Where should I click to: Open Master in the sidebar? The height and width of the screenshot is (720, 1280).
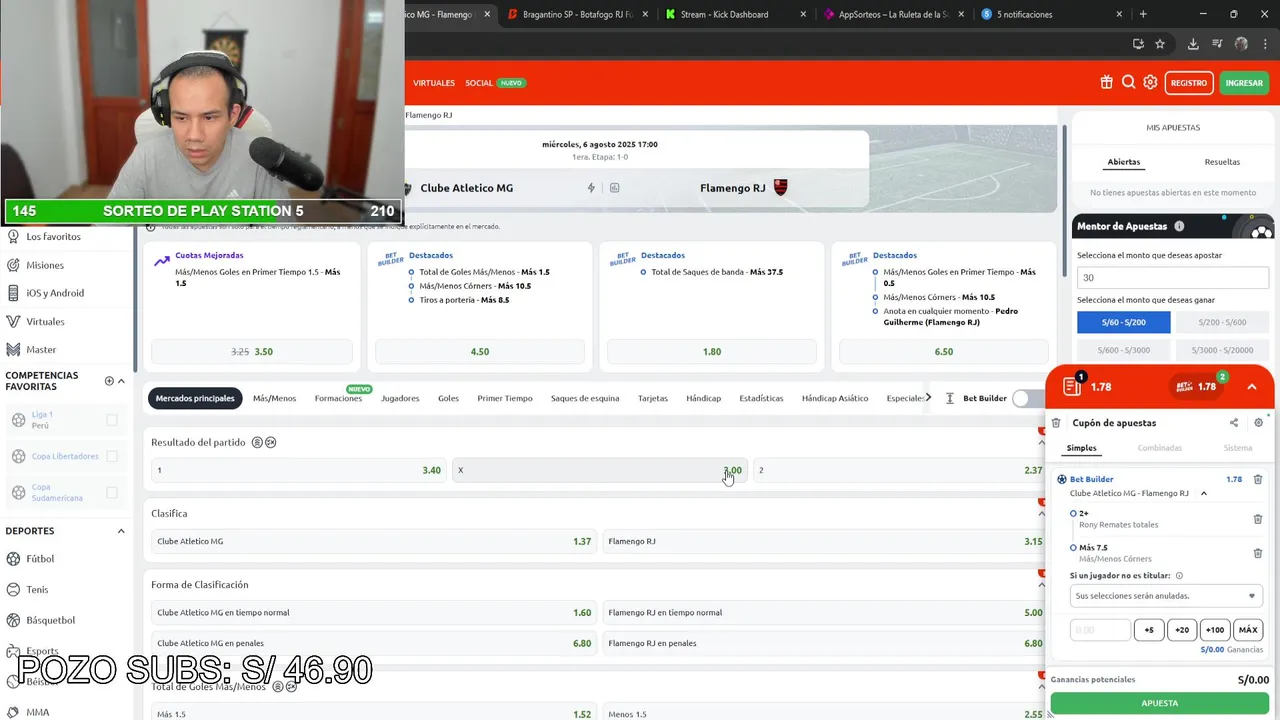pos(41,349)
